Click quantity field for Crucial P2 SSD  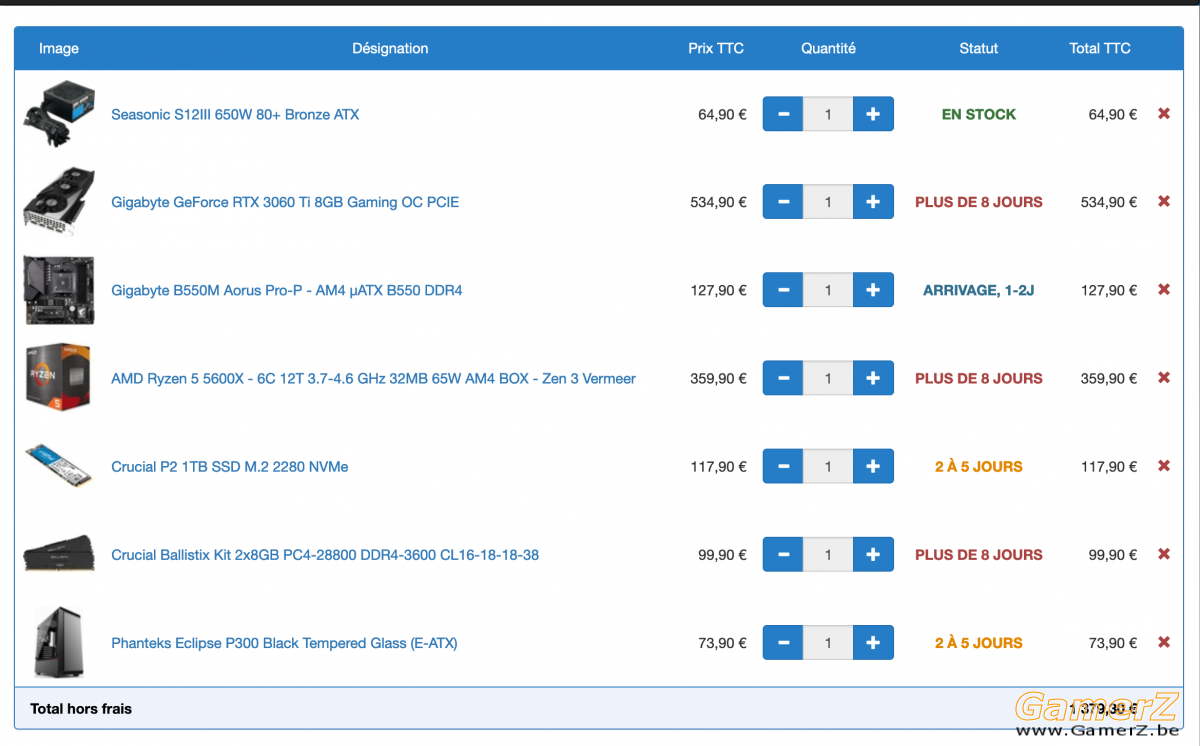click(x=828, y=466)
